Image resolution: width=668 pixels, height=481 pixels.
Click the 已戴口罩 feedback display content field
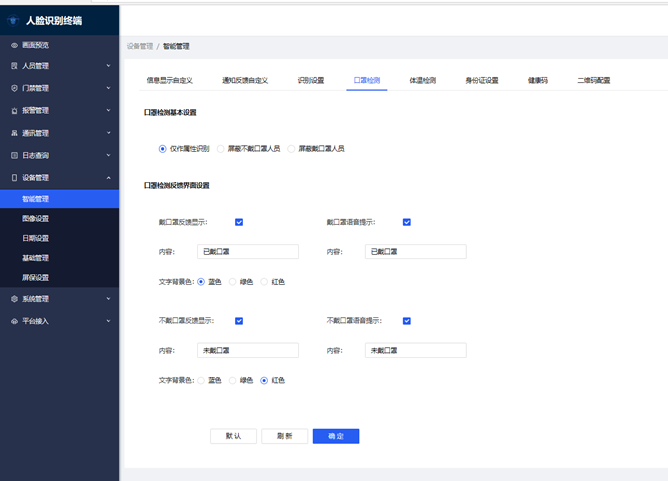click(247, 252)
